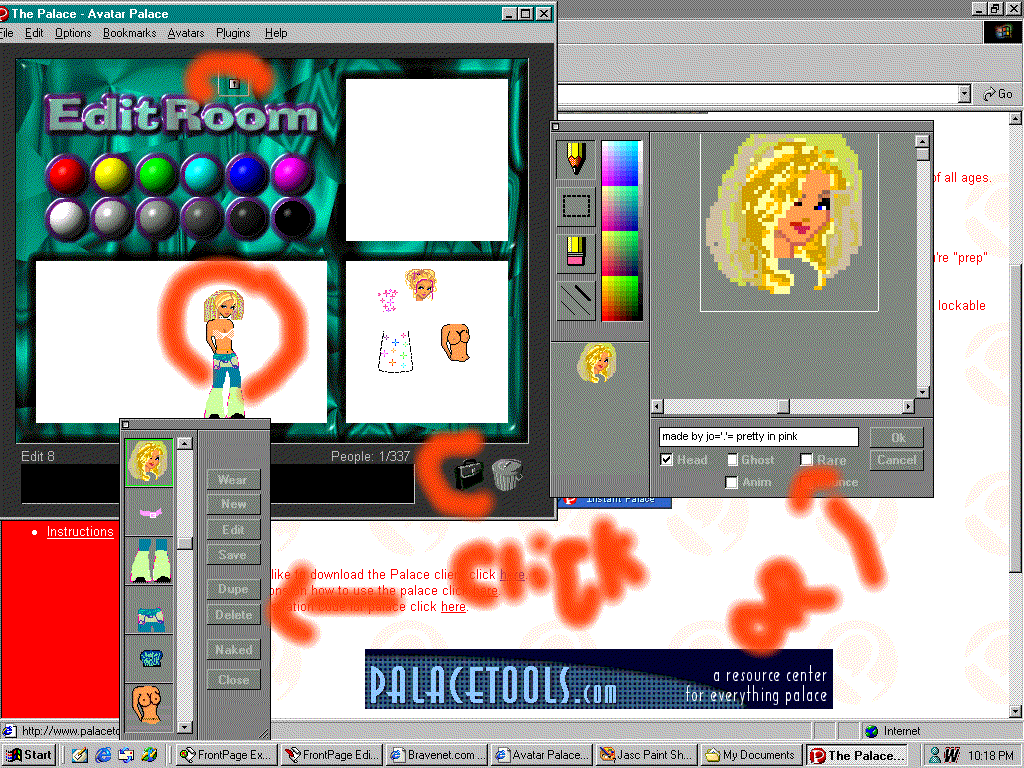Choose the black color ball
The image size is (1024, 768).
click(x=292, y=218)
